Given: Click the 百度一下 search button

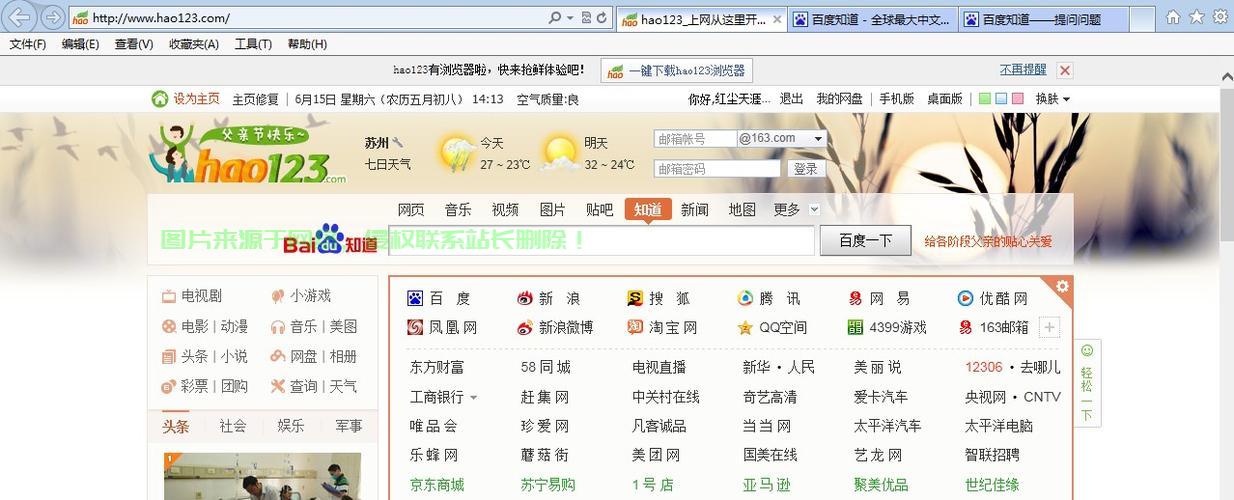Looking at the screenshot, I should pyautogui.click(x=866, y=240).
